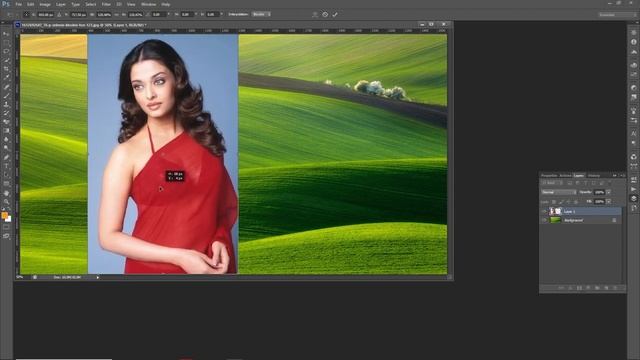
Task: Select the Dodge tool
Action: point(6,148)
